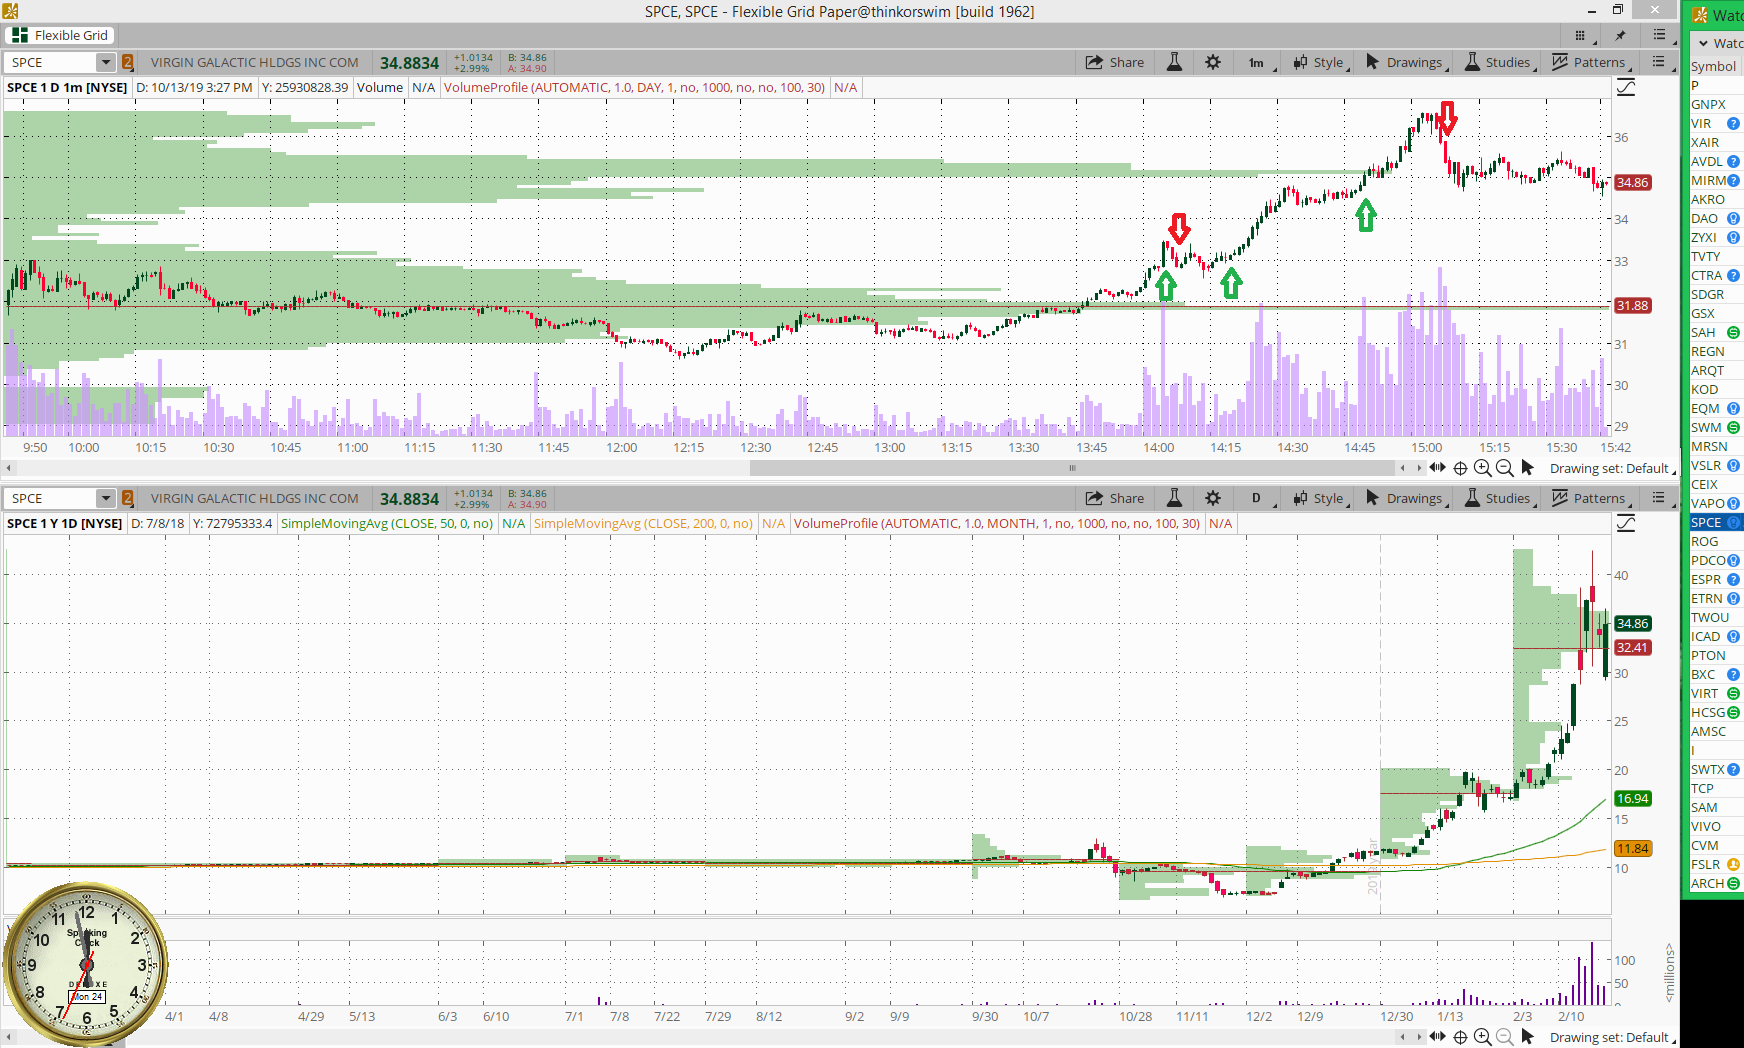The height and width of the screenshot is (1048, 1744).
Task: Click upper chart crosshair pan icon
Action: coord(1460,468)
